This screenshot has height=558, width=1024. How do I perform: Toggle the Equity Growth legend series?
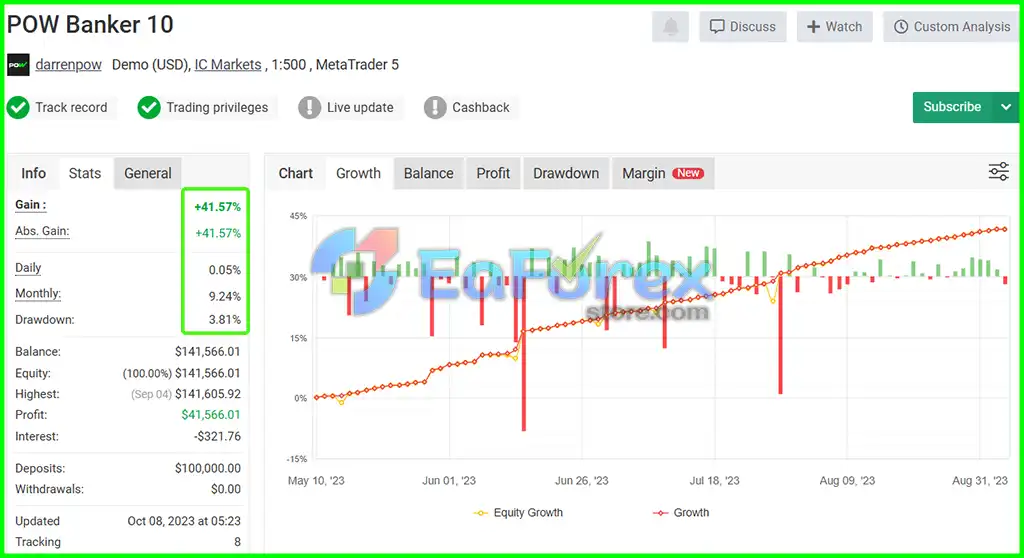point(519,513)
